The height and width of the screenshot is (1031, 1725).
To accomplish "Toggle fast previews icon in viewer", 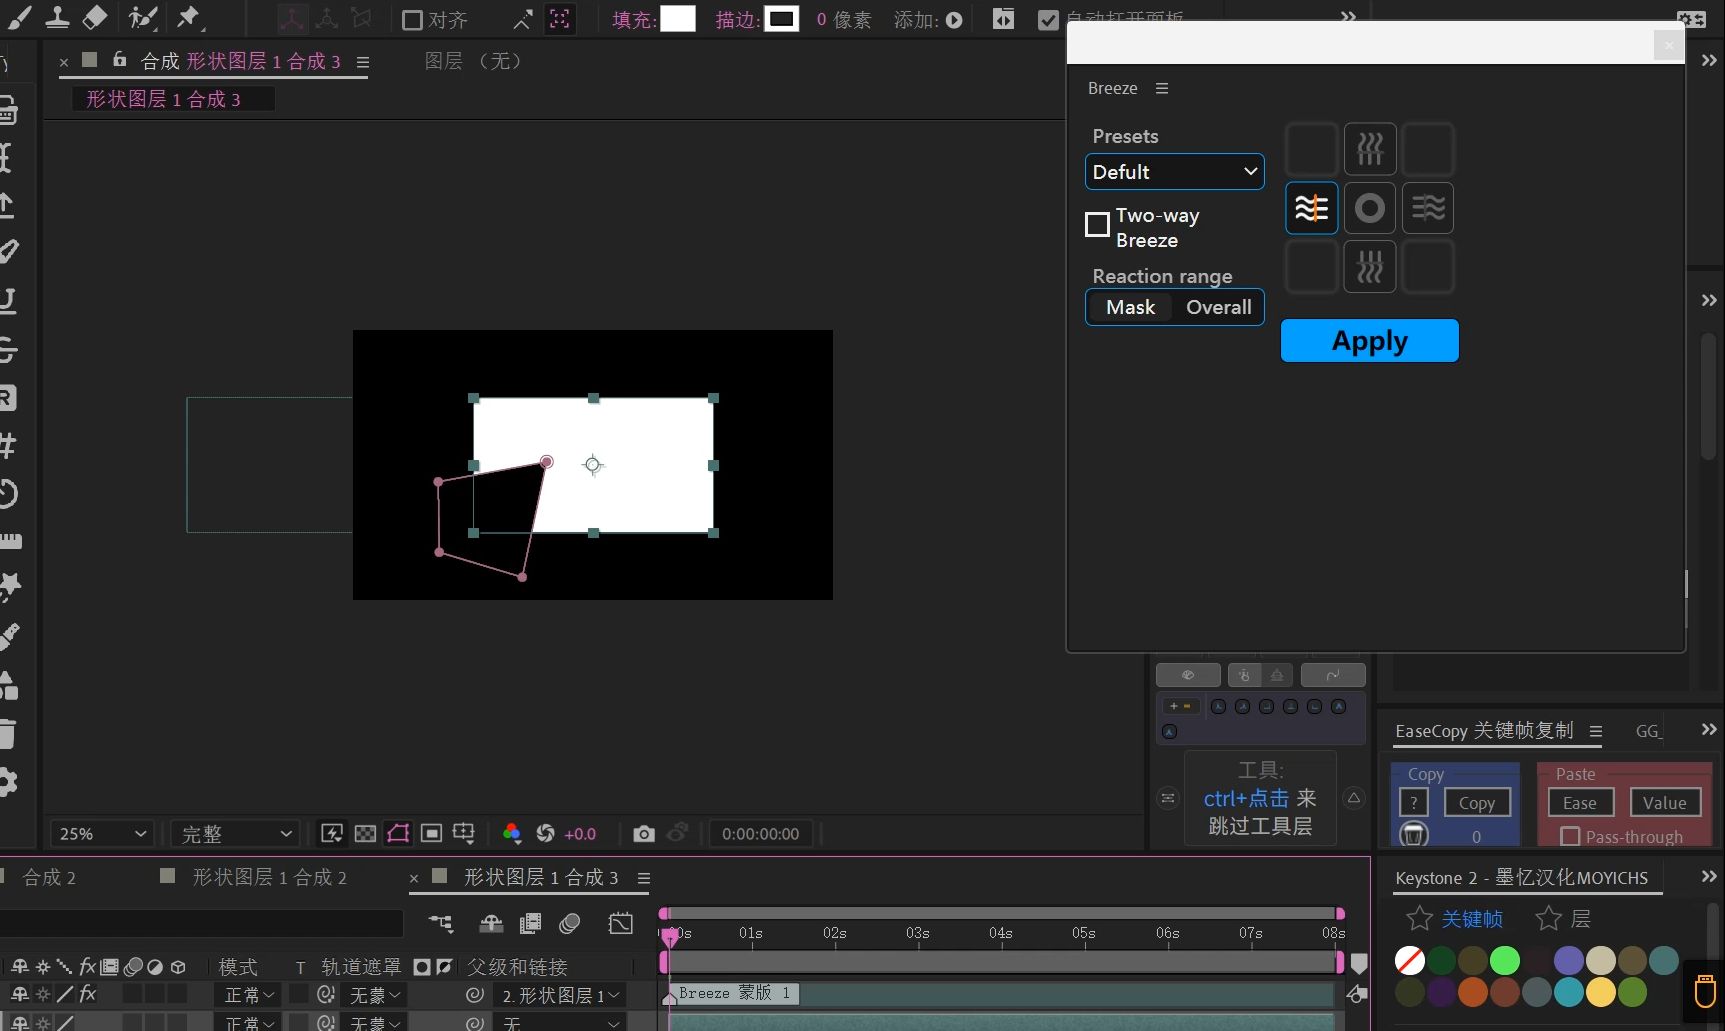I will tap(332, 833).
